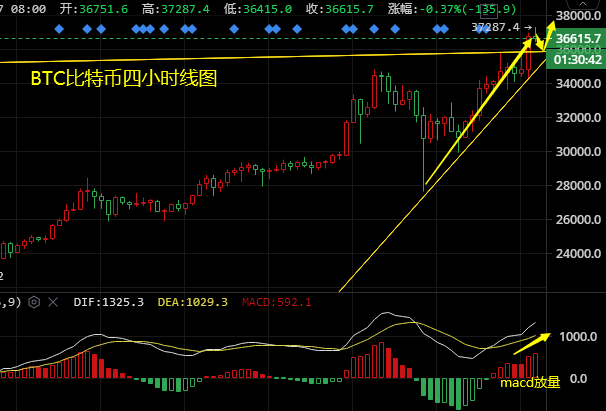Click the 0.0 MACD axis label
The width and height of the screenshot is (606, 411).
pos(579,379)
